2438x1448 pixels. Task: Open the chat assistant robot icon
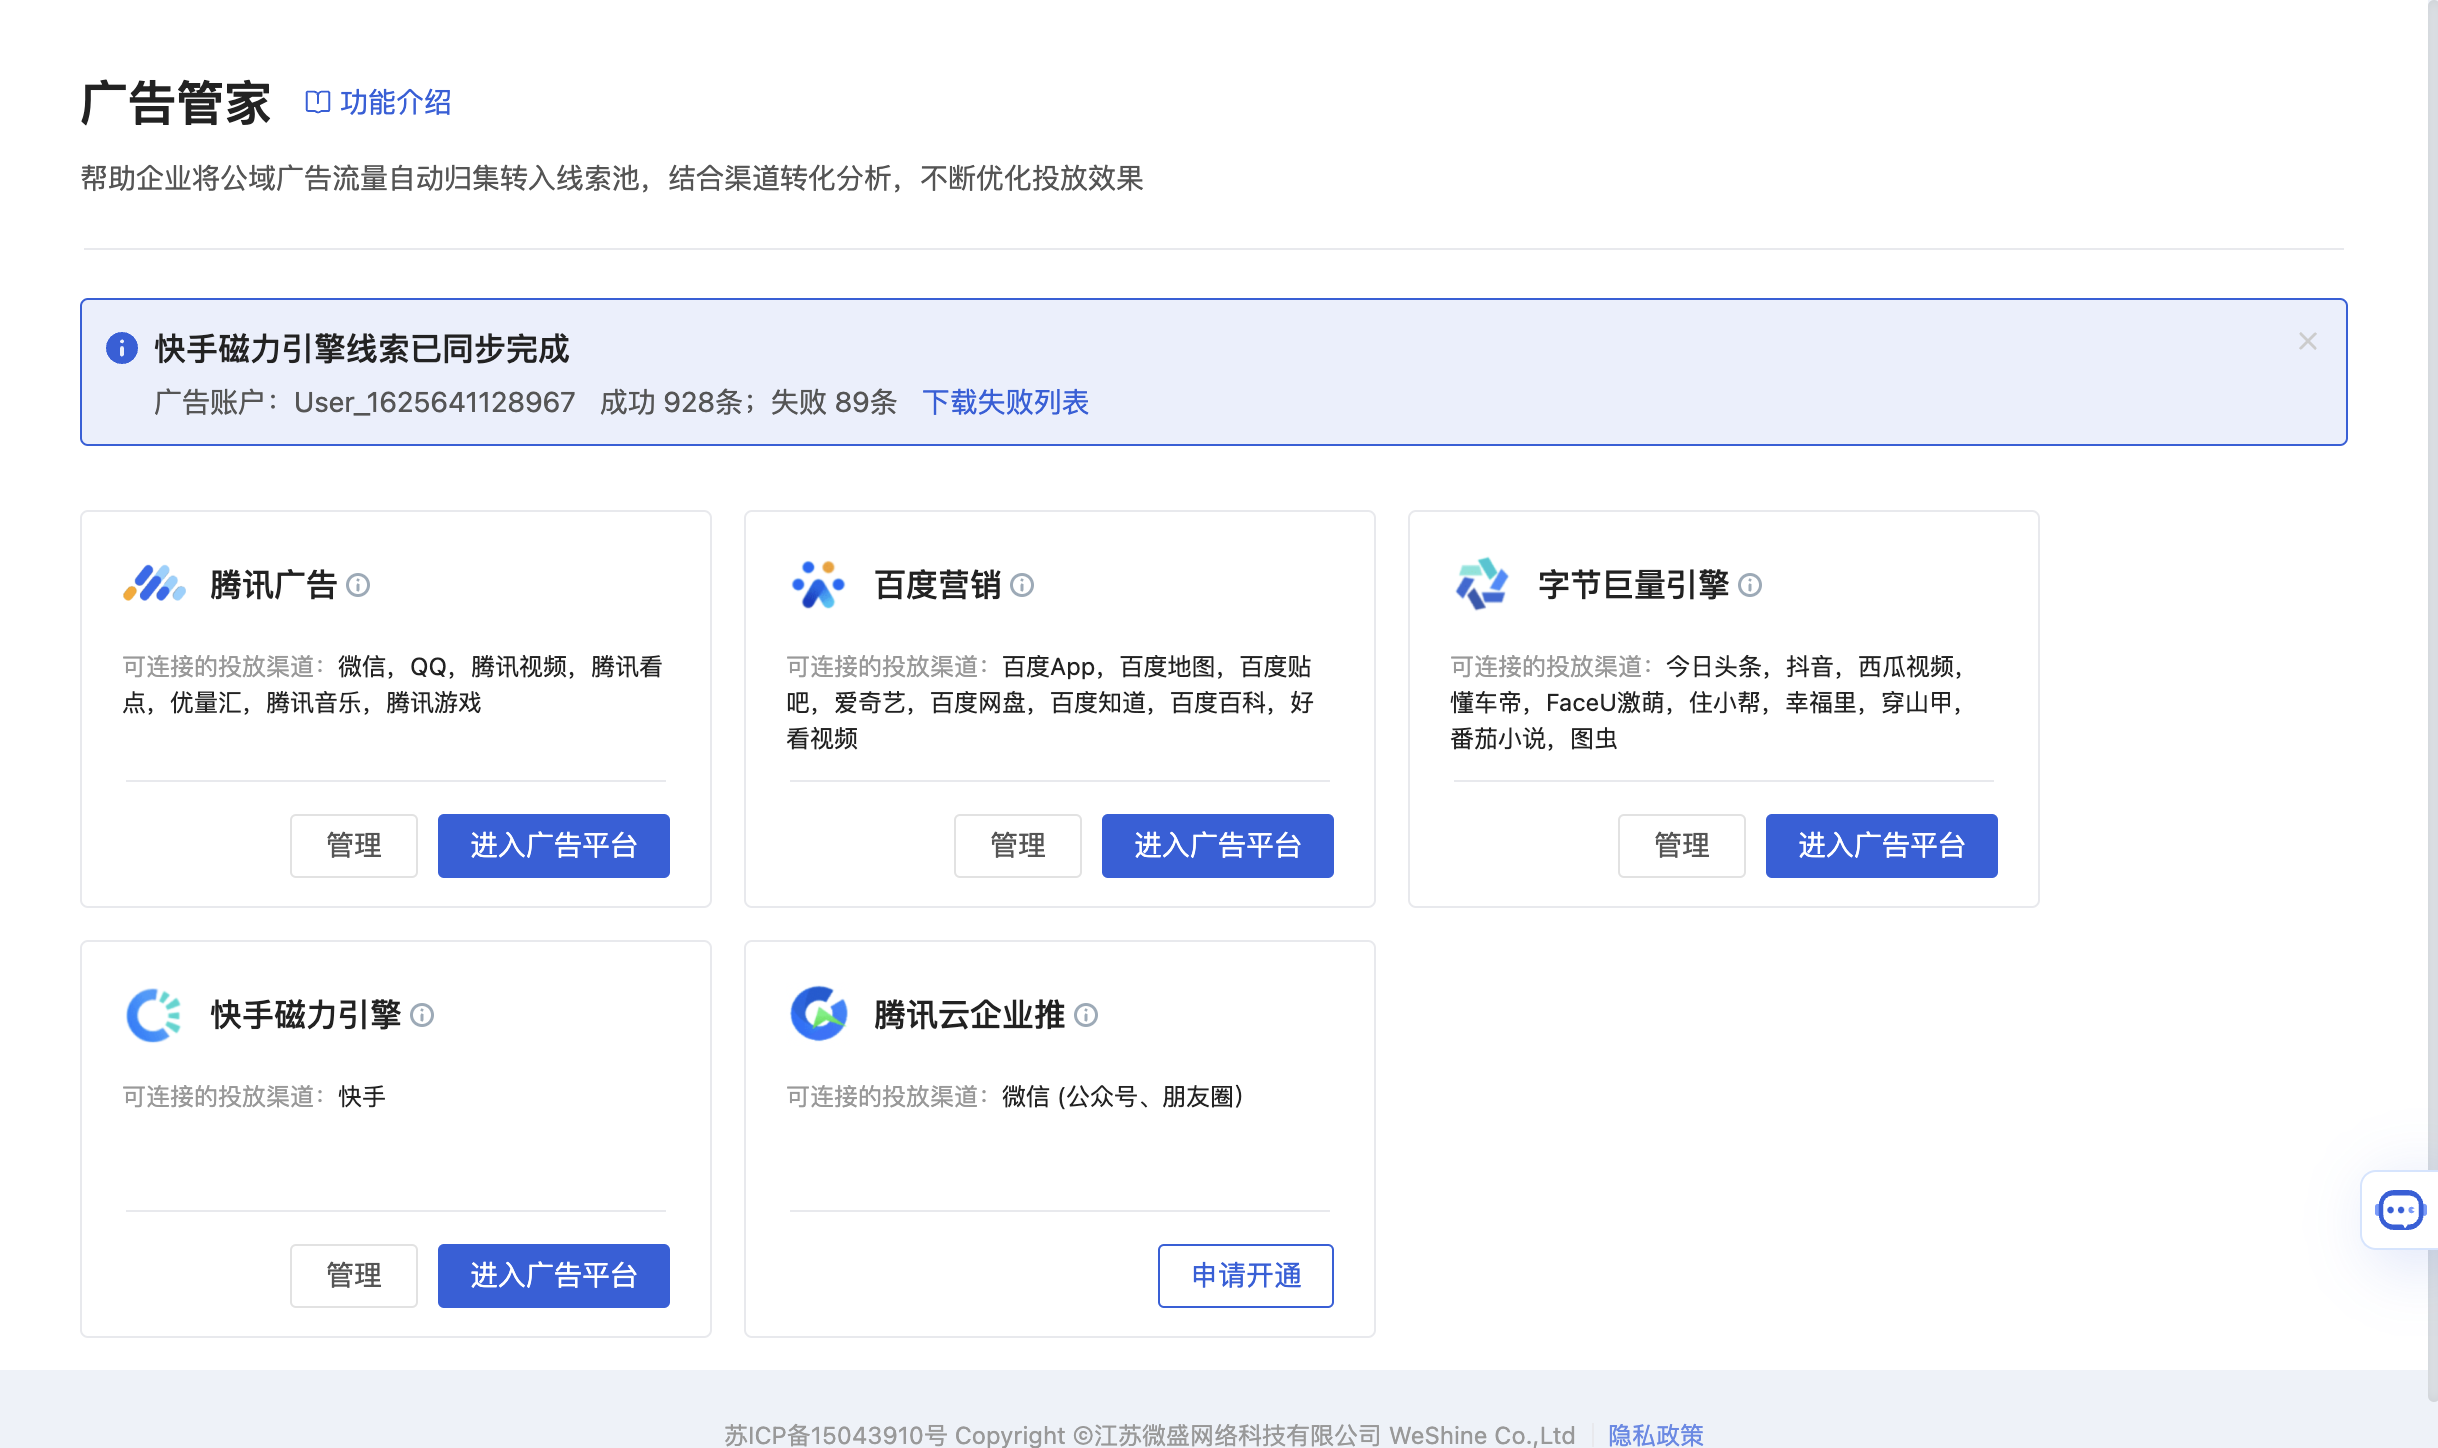(2400, 1210)
